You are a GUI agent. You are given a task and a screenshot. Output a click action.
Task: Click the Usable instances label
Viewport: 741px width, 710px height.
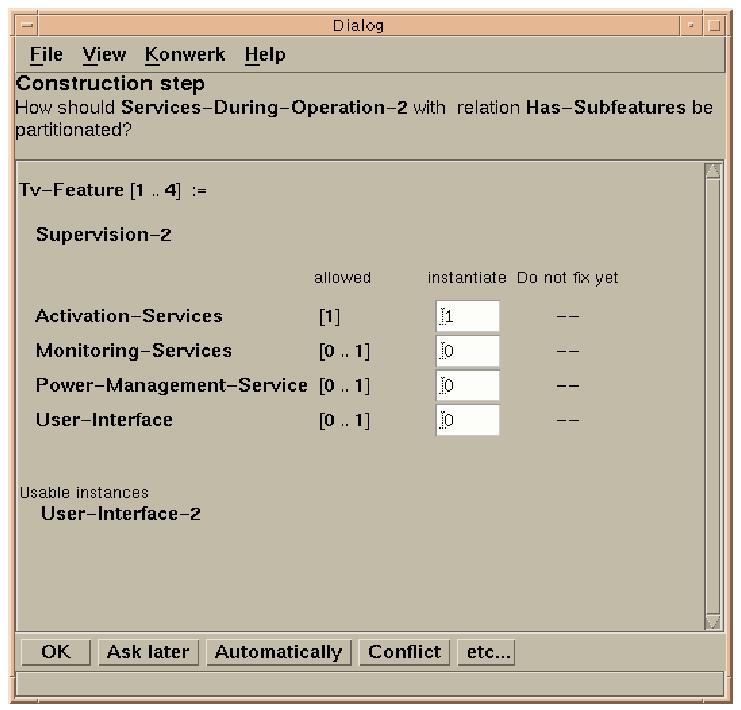[x=84, y=493]
